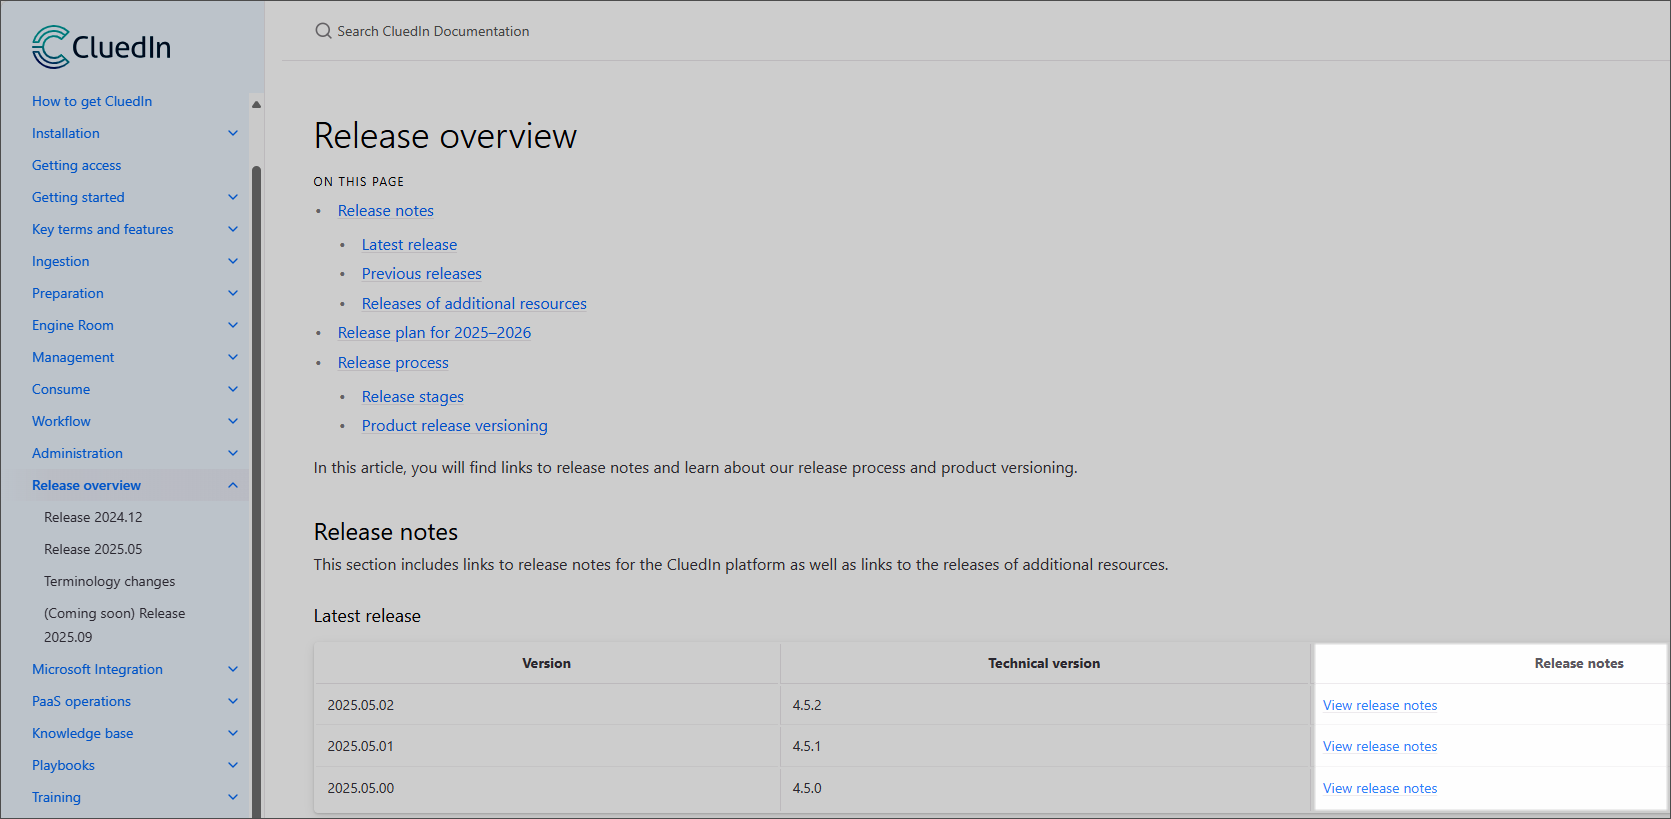
Task: Click the sidebar scroll up arrow
Action: click(x=256, y=104)
